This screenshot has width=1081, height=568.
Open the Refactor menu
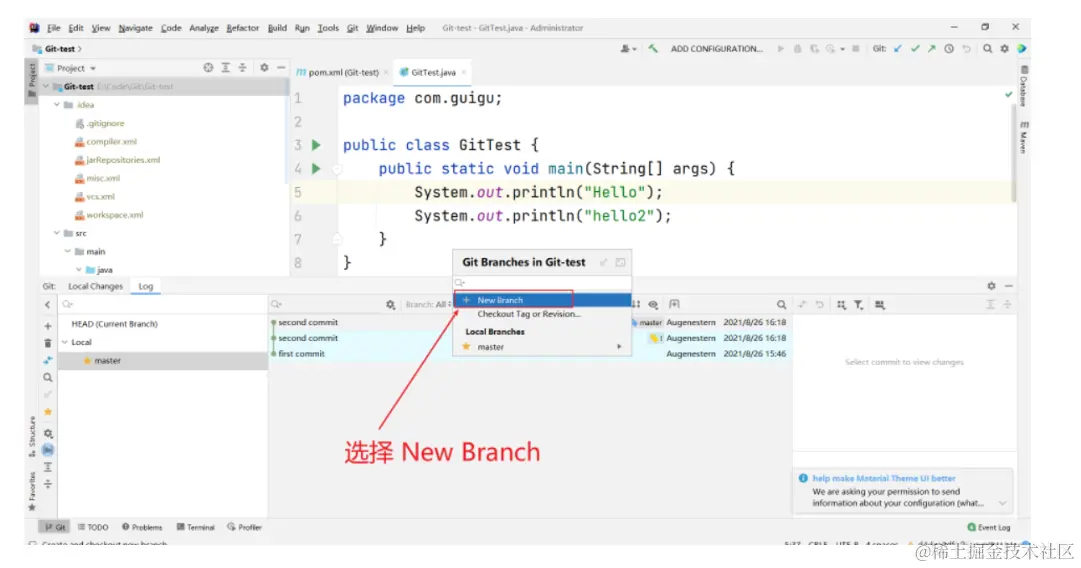[x=243, y=28]
